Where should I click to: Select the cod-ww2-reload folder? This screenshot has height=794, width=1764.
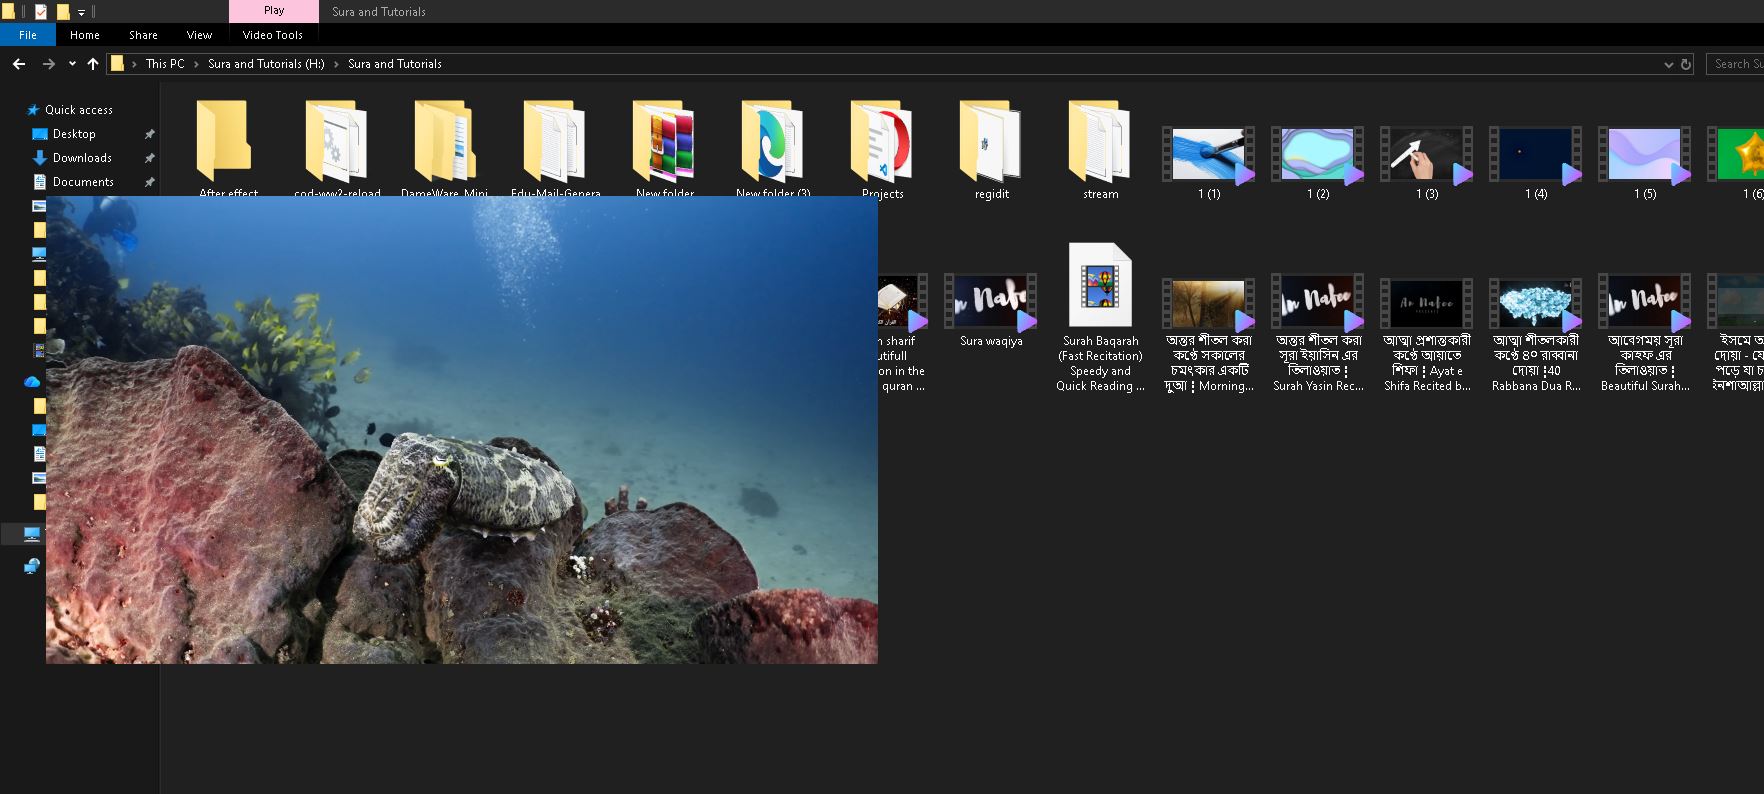tap(337, 148)
